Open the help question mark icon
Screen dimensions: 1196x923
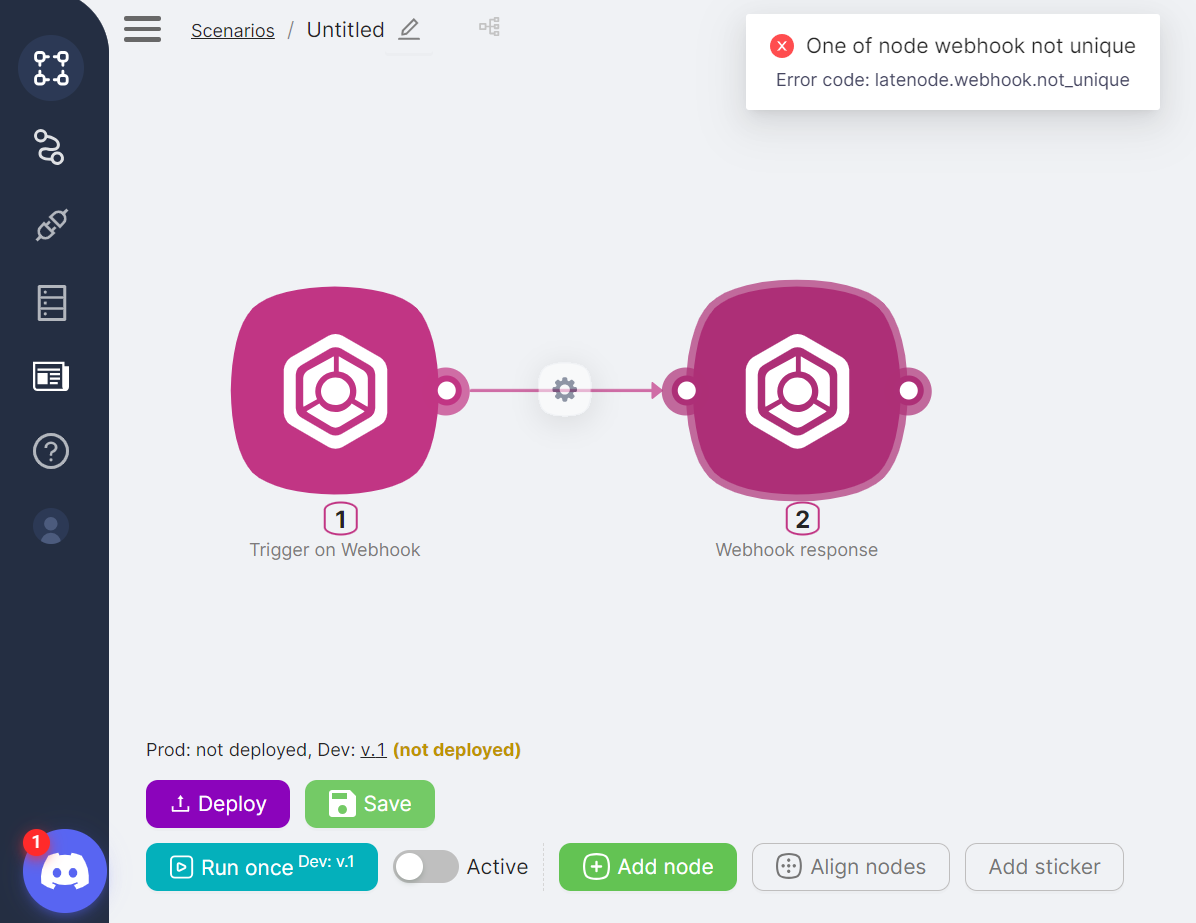(x=51, y=452)
